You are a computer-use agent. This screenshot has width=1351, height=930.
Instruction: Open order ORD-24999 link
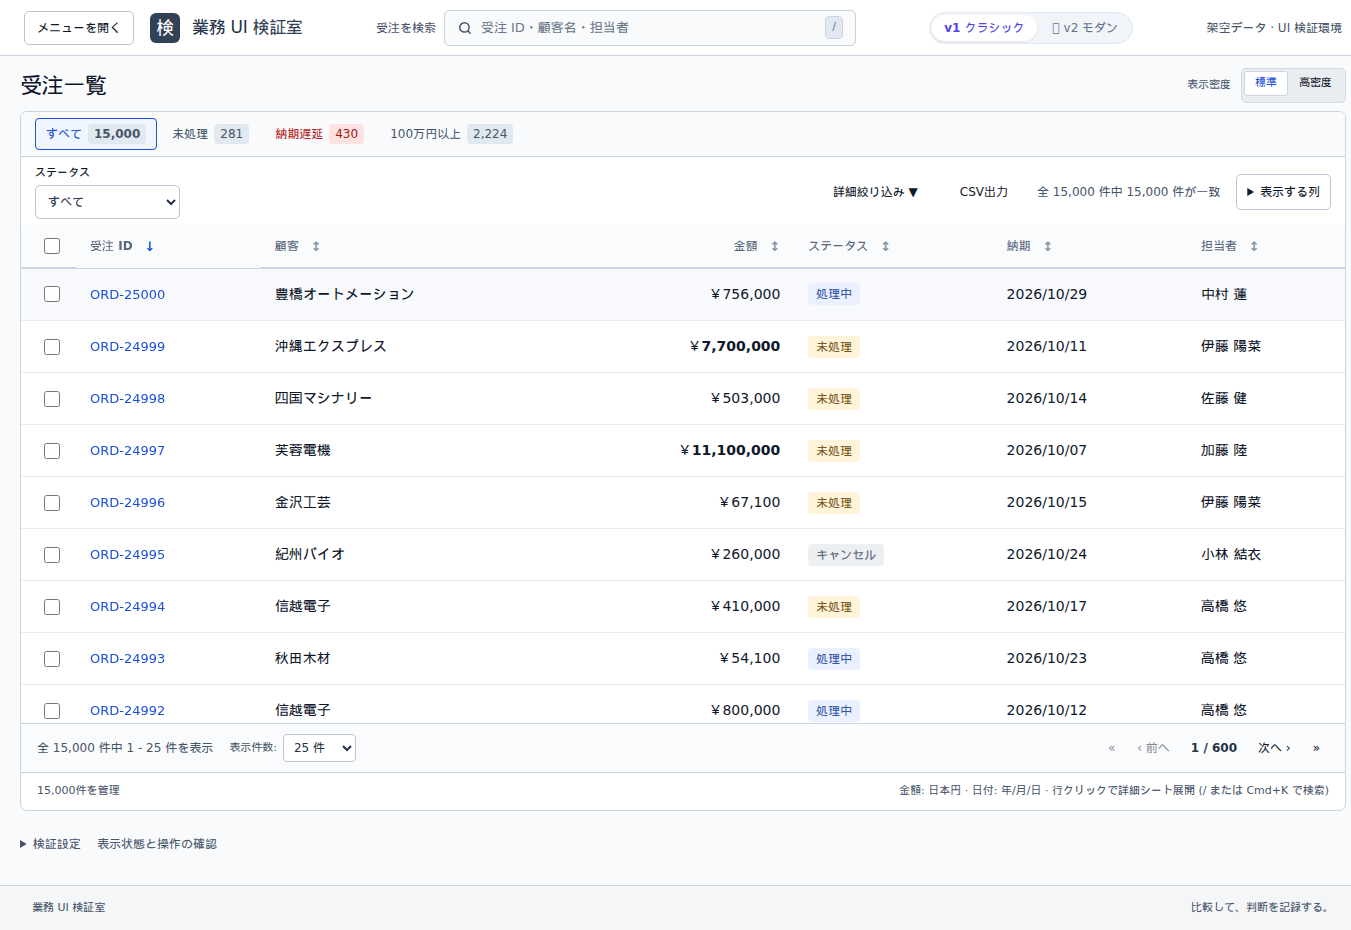pyautogui.click(x=127, y=346)
